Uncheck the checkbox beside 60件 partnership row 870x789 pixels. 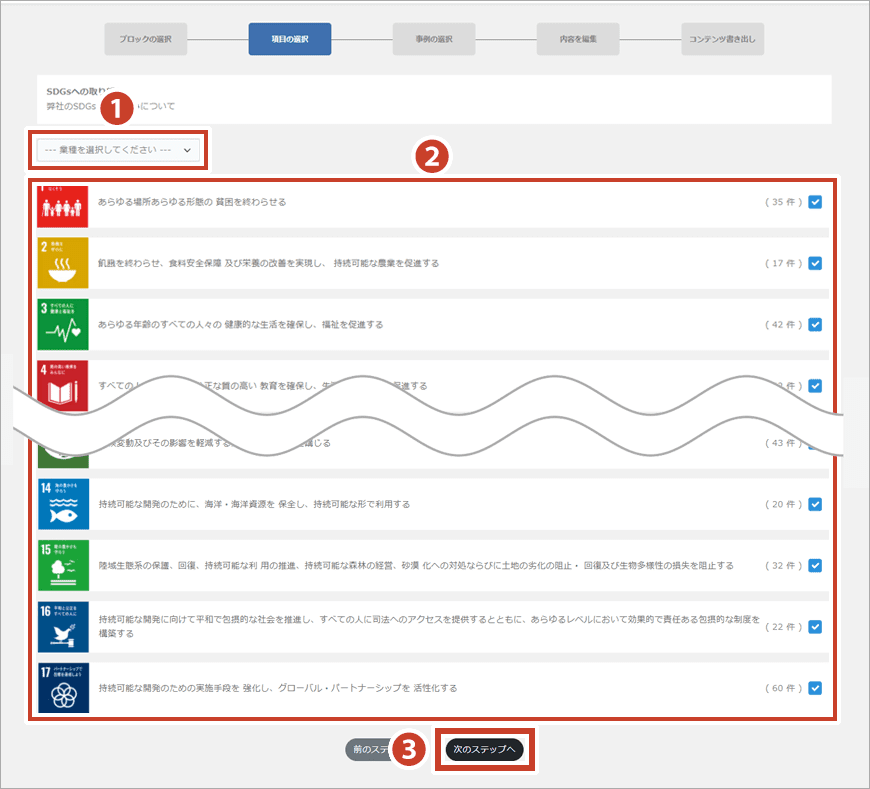815,688
